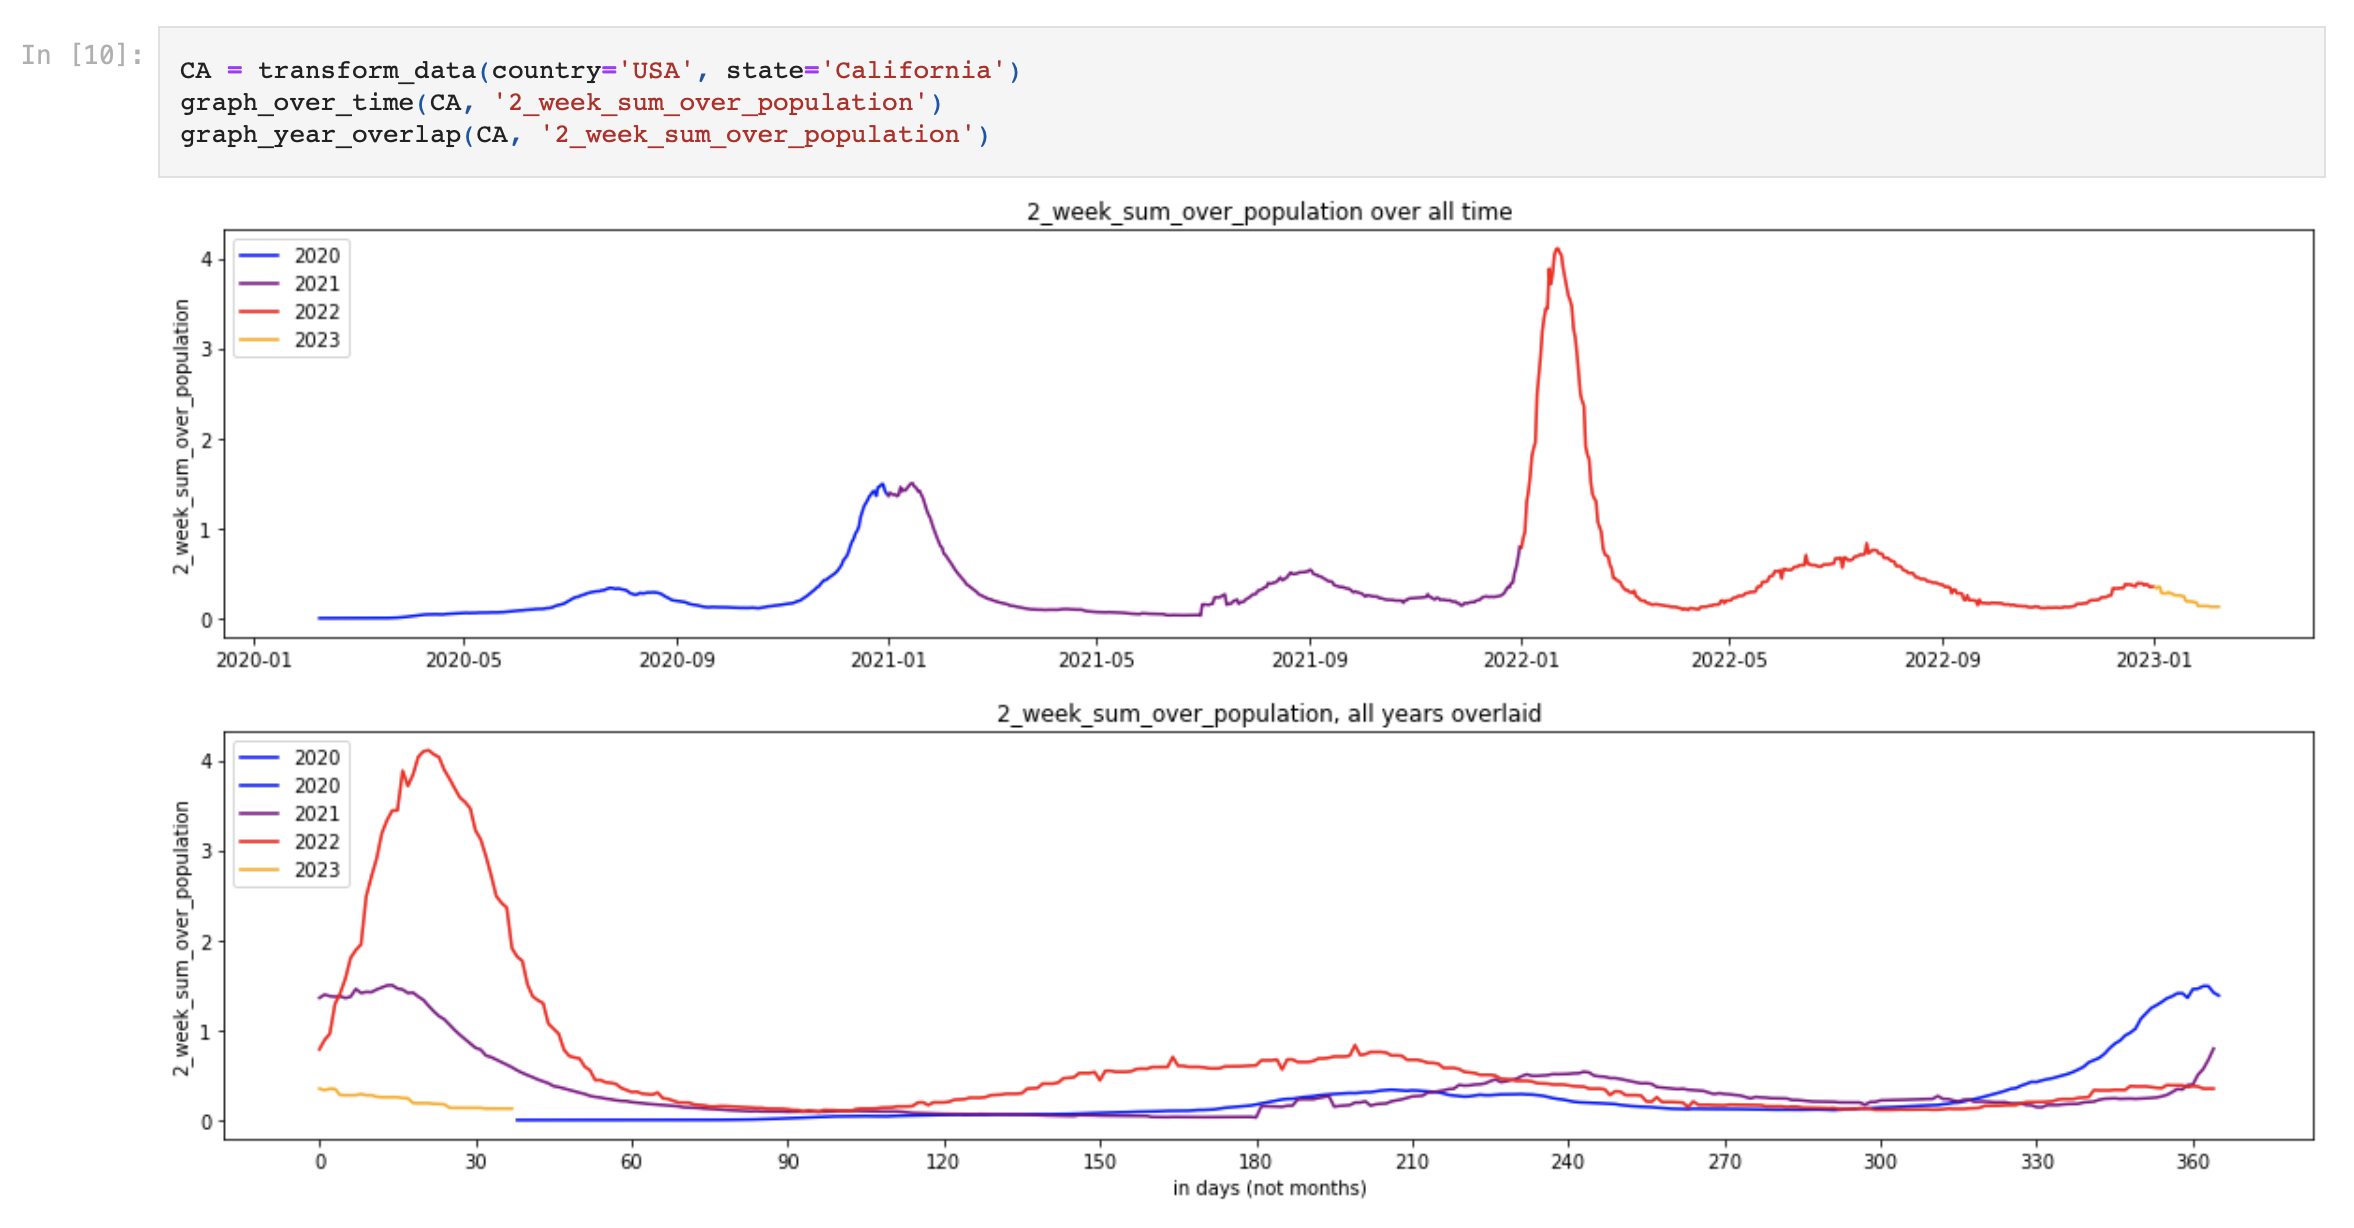
Task: Toggle the 2023 legend entry in bottom chart
Action: [x=315, y=869]
